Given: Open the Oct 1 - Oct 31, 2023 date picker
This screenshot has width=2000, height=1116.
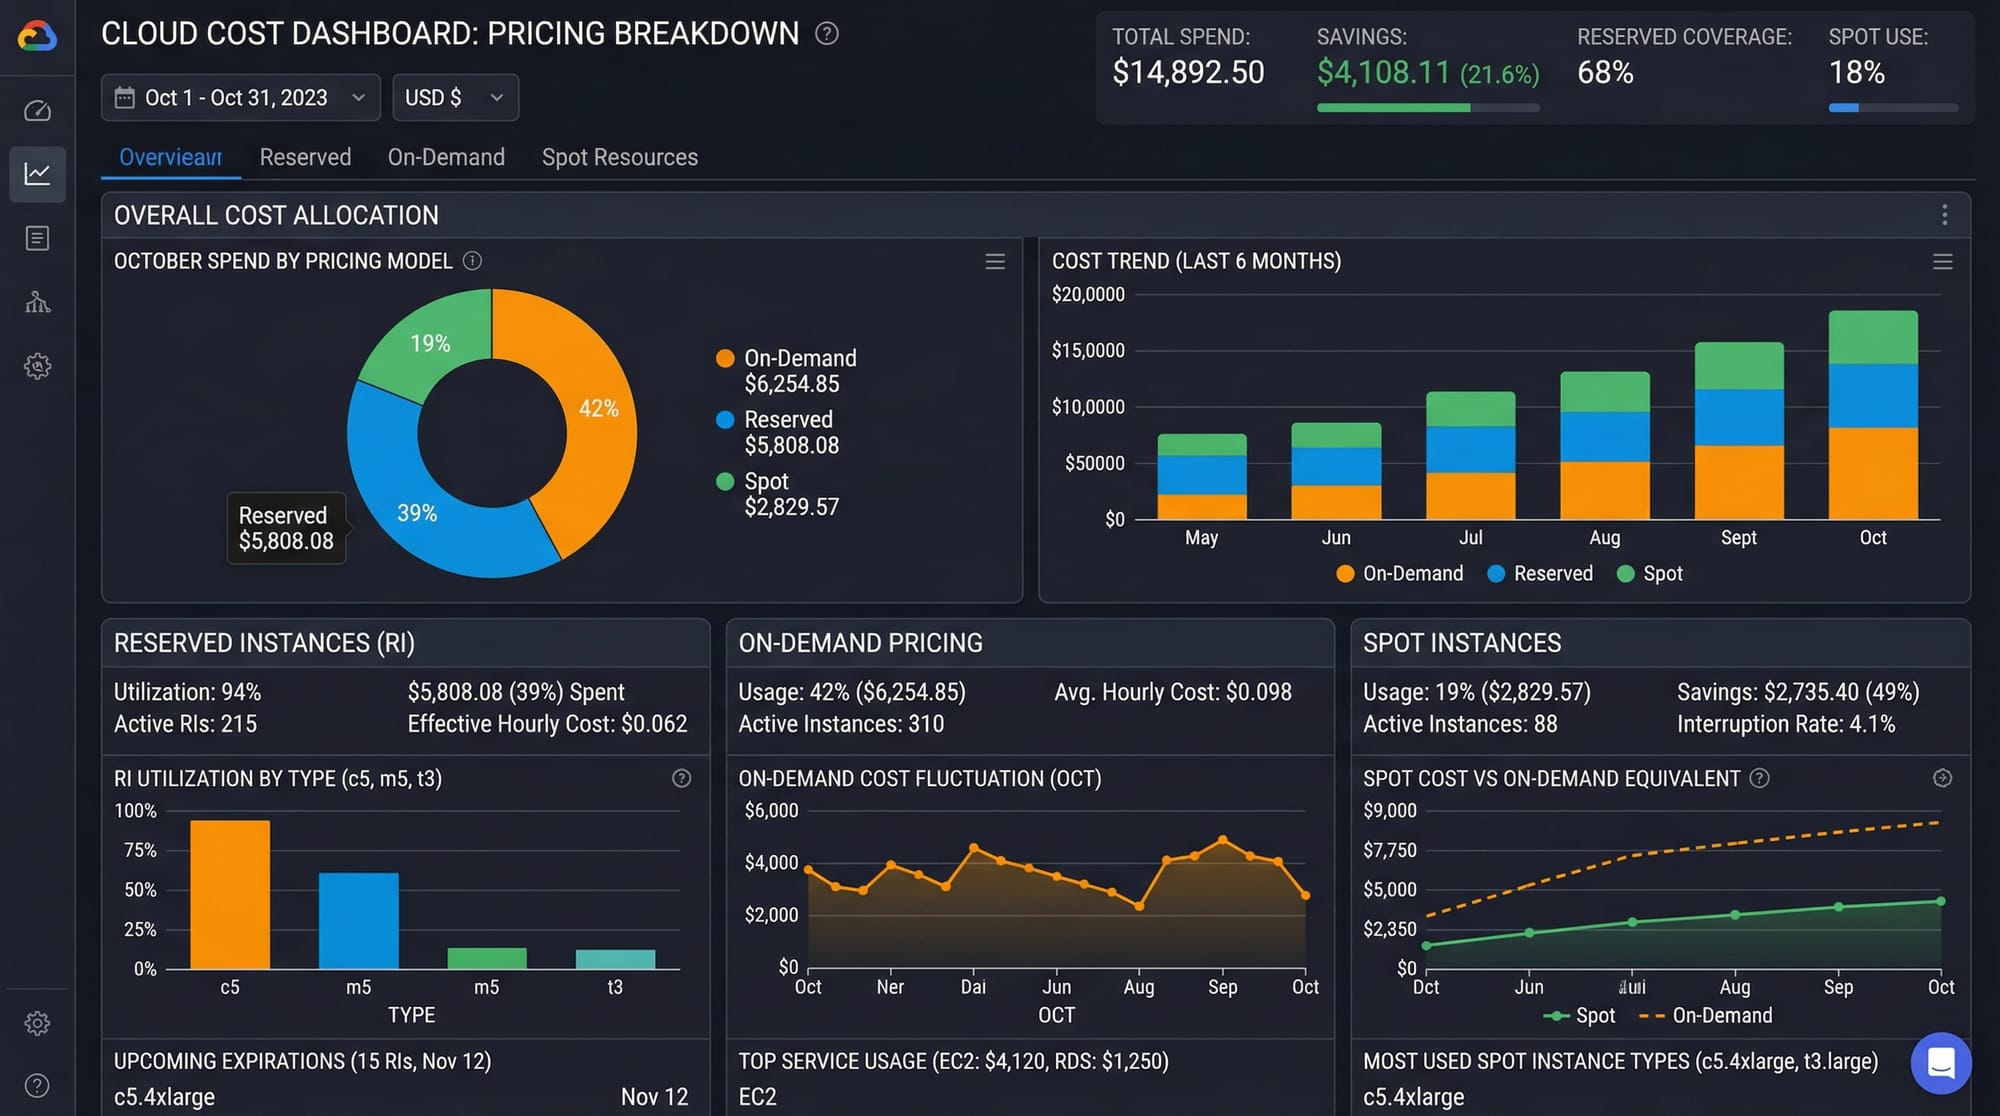Looking at the screenshot, I should [240, 97].
